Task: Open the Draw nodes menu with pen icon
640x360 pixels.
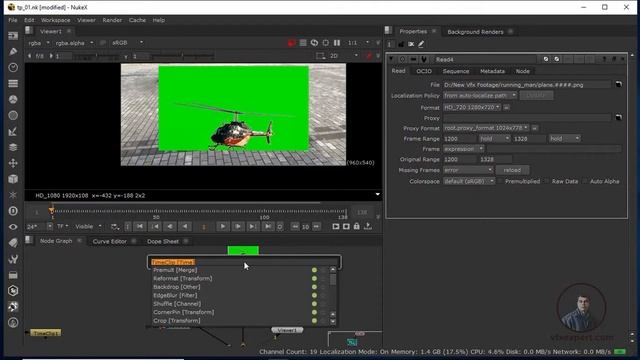Action: pos(13,51)
